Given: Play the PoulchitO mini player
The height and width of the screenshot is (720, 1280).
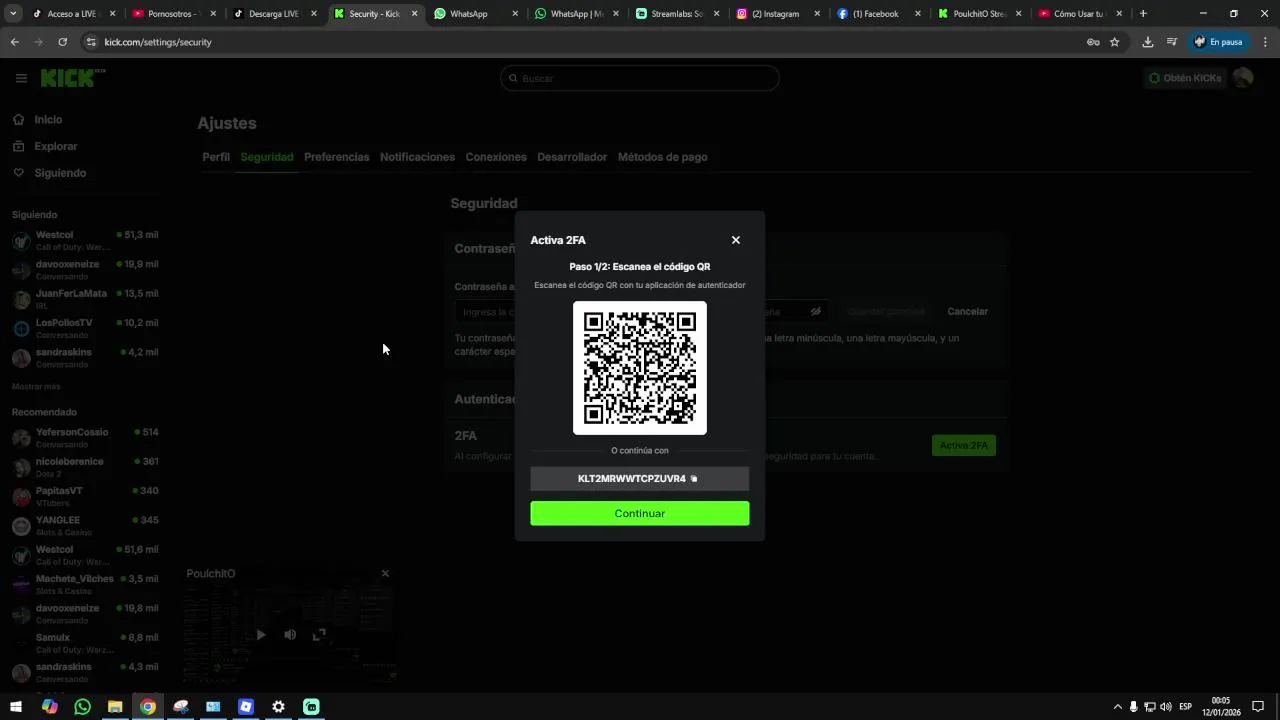Looking at the screenshot, I should tap(261, 634).
